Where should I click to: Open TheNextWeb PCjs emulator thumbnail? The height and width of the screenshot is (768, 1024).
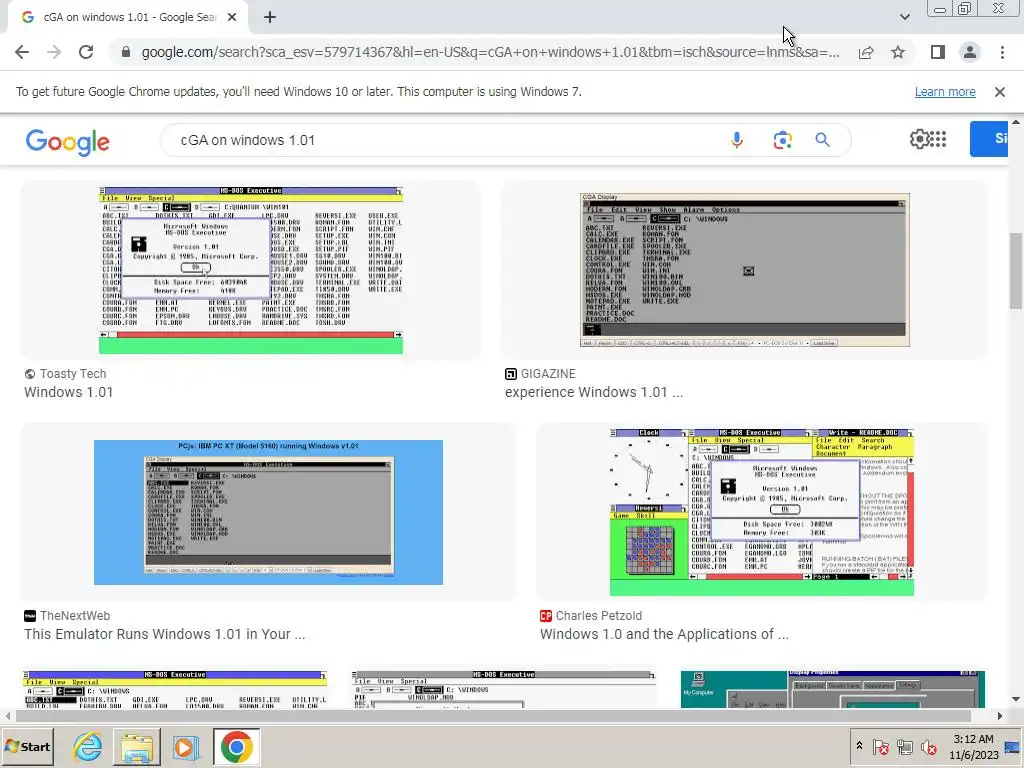click(x=268, y=512)
